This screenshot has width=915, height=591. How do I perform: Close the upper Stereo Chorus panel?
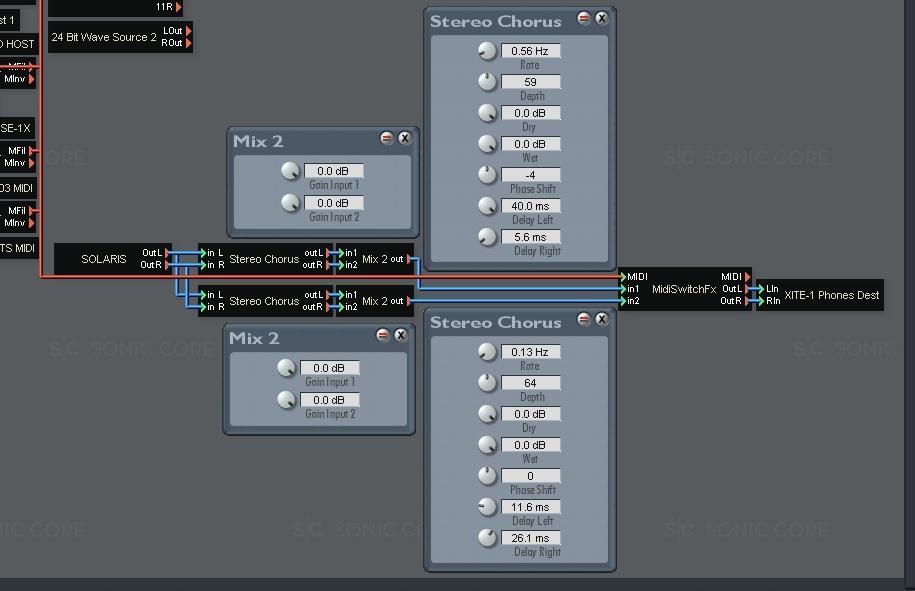pyautogui.click(x=601, y=18)
